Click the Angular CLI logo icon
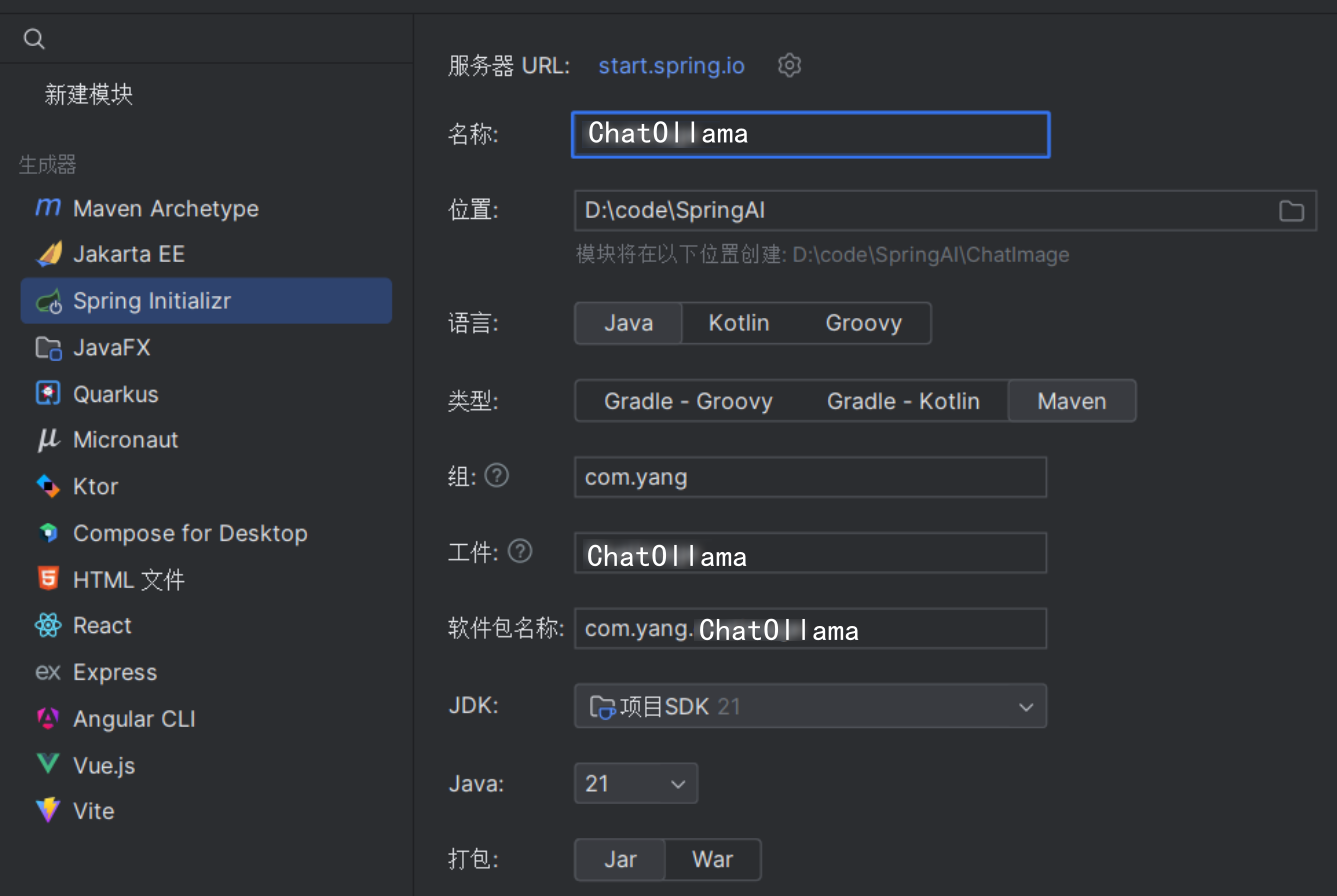This screenshot has width=1337, height=896. click(x=48, y=718)
